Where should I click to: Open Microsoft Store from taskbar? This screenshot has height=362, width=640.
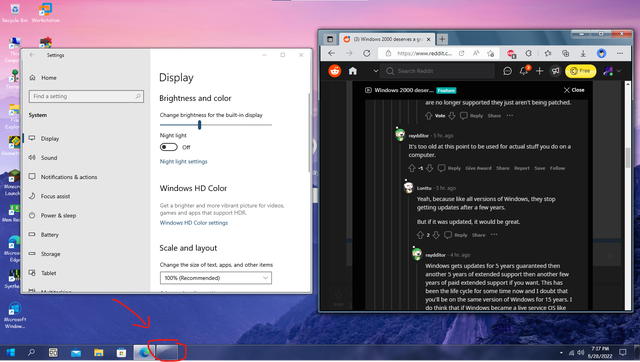coord(121,353)
